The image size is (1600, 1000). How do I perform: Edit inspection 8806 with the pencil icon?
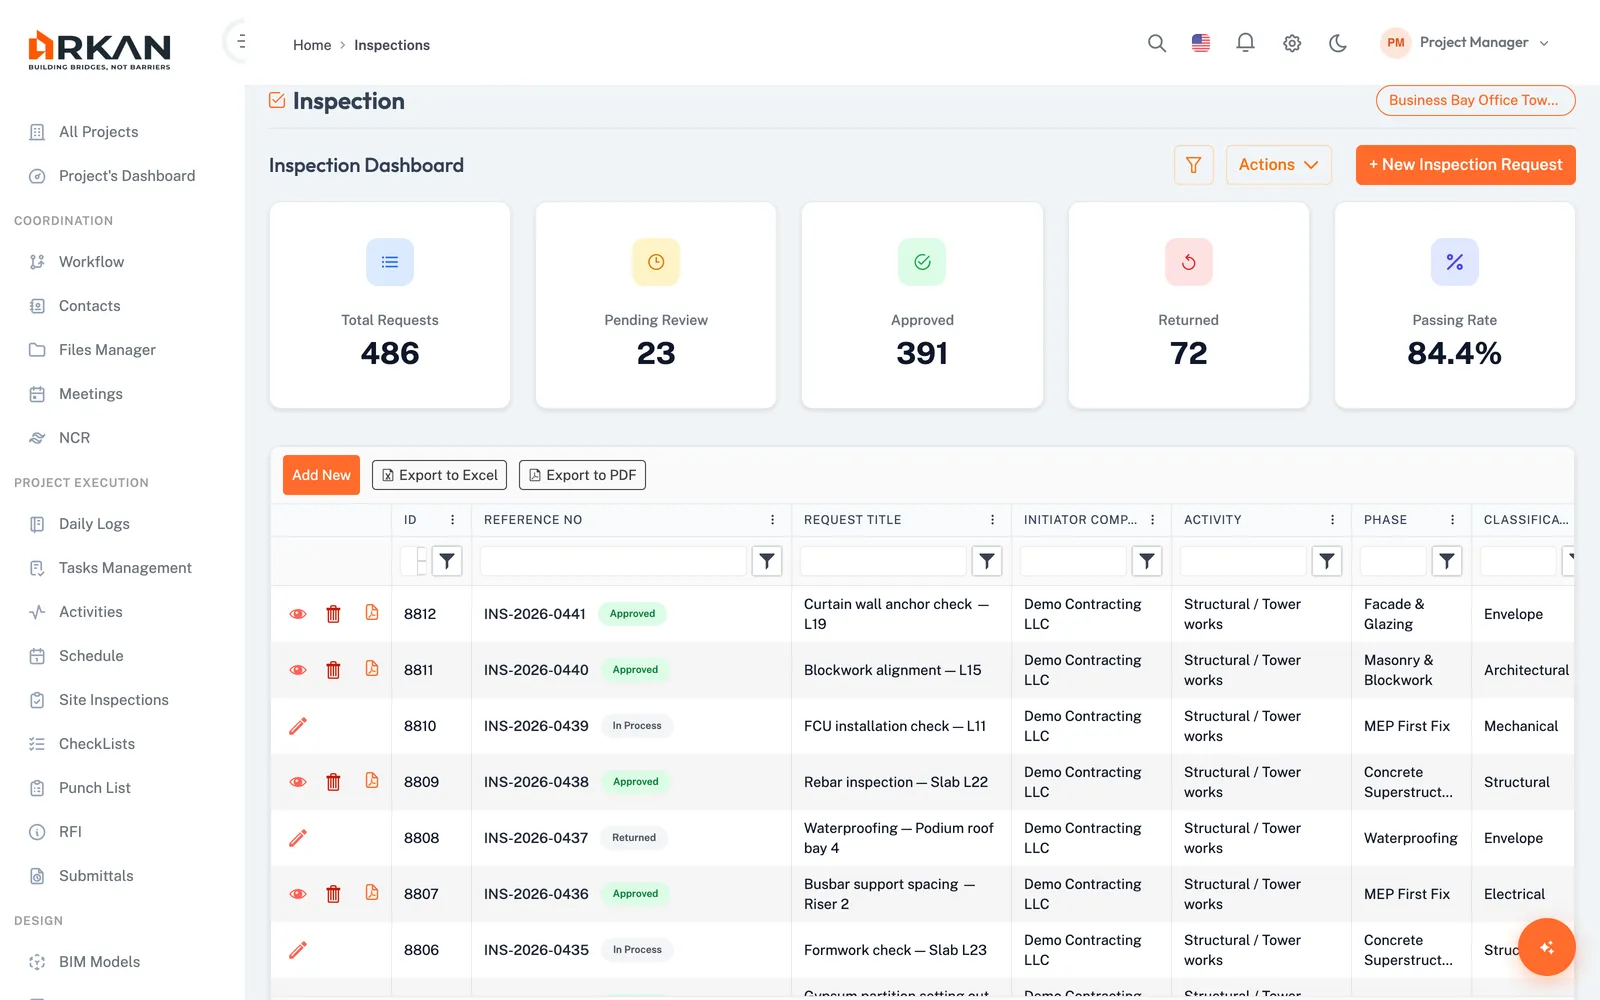coord(298,950)
